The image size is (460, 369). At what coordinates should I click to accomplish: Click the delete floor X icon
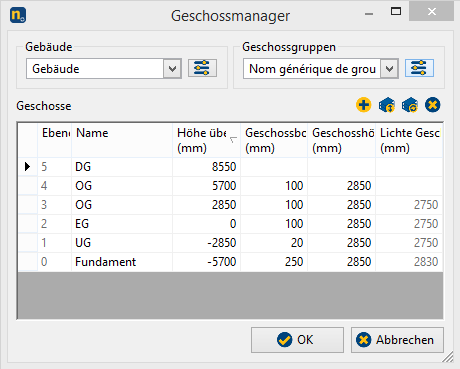pyautogui.click(x=433, y=105)
